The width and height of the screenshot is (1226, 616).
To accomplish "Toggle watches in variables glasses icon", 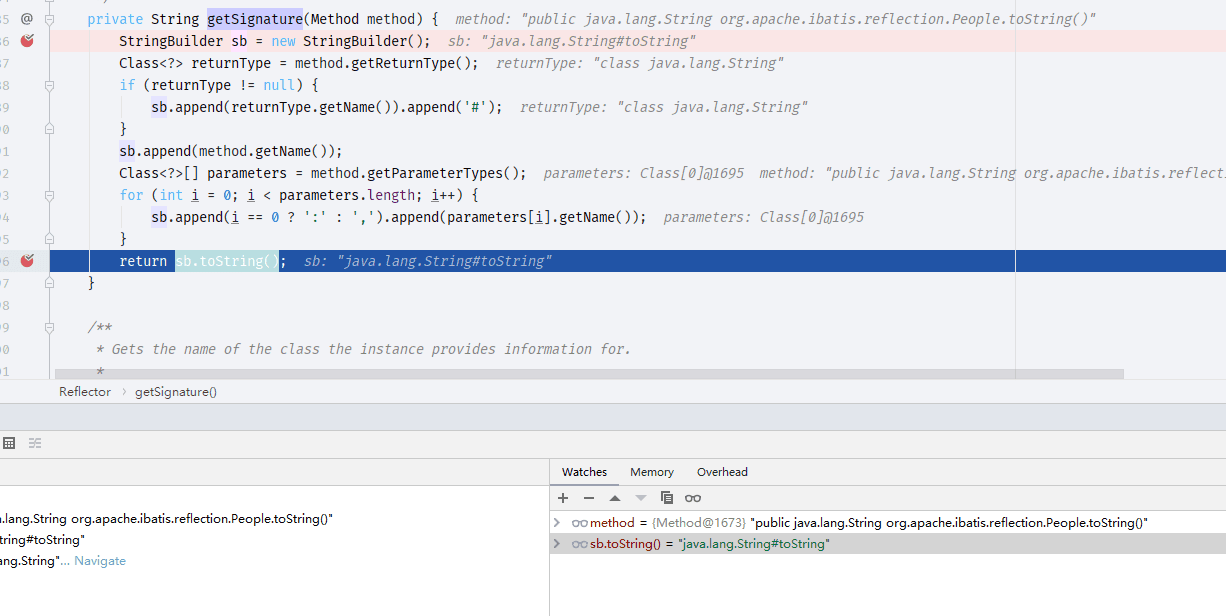I will pyautogui.click(x=693, y=498).
